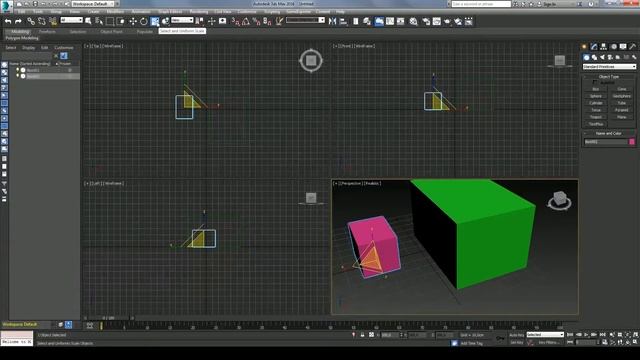Viewport: 640px width, 360px height.
Task: Click the Rectangular Selection Region icon
Action: pos(110,21)
